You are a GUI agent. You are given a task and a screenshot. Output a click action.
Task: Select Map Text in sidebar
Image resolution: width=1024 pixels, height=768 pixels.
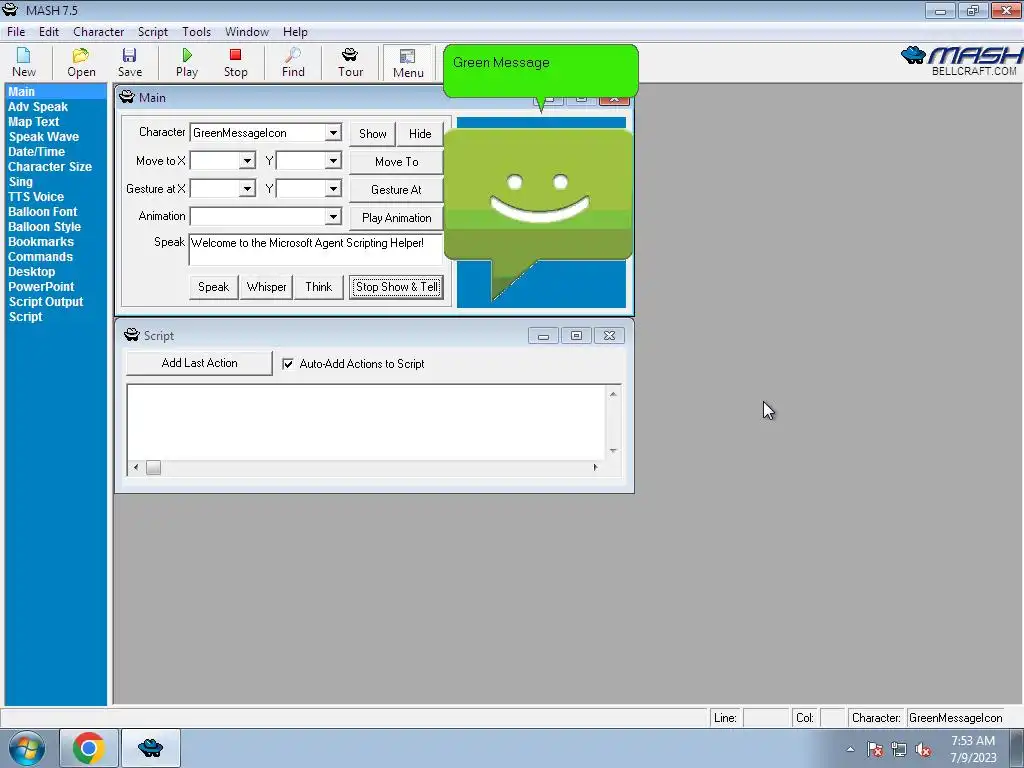pyautogui.click(x=33, y=121)
